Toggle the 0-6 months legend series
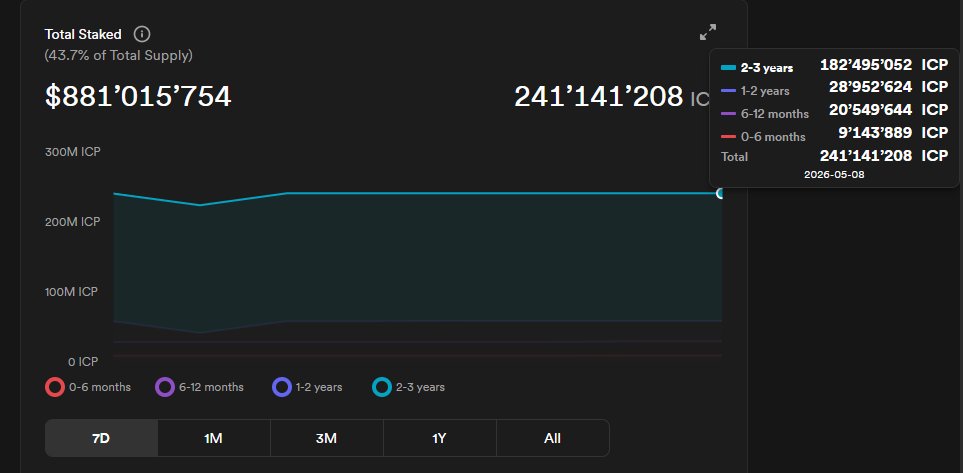 tap(88, 388)
